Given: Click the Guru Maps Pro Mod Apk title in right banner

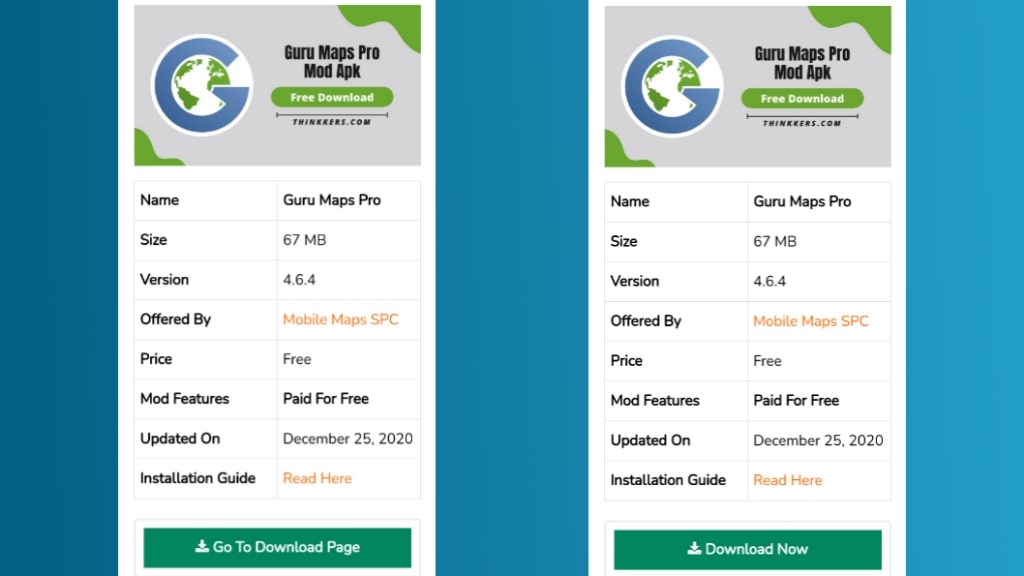Looking at the screenshot, I should 802,63.
